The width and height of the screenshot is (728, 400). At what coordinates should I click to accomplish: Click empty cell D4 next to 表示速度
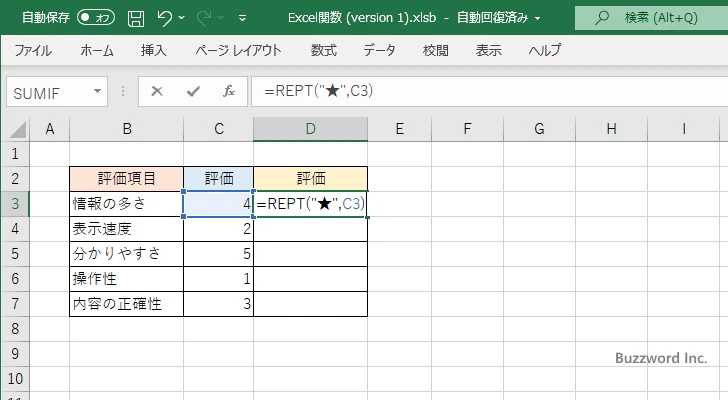(311, 229)
